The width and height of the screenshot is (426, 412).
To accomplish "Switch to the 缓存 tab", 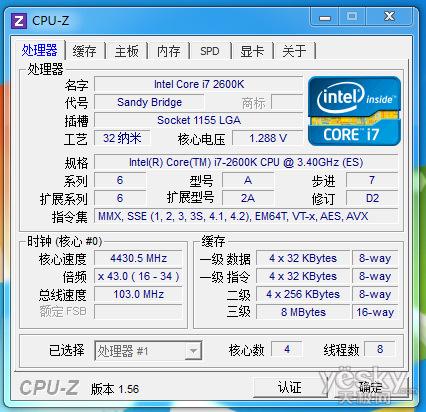I will [84, 51].
